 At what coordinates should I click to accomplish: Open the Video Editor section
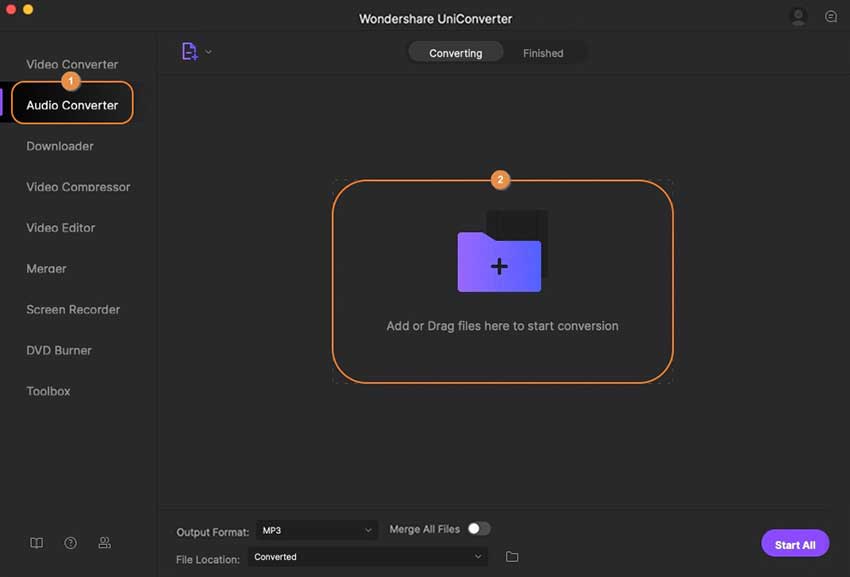pyautogui.click(x=61, y=228)
